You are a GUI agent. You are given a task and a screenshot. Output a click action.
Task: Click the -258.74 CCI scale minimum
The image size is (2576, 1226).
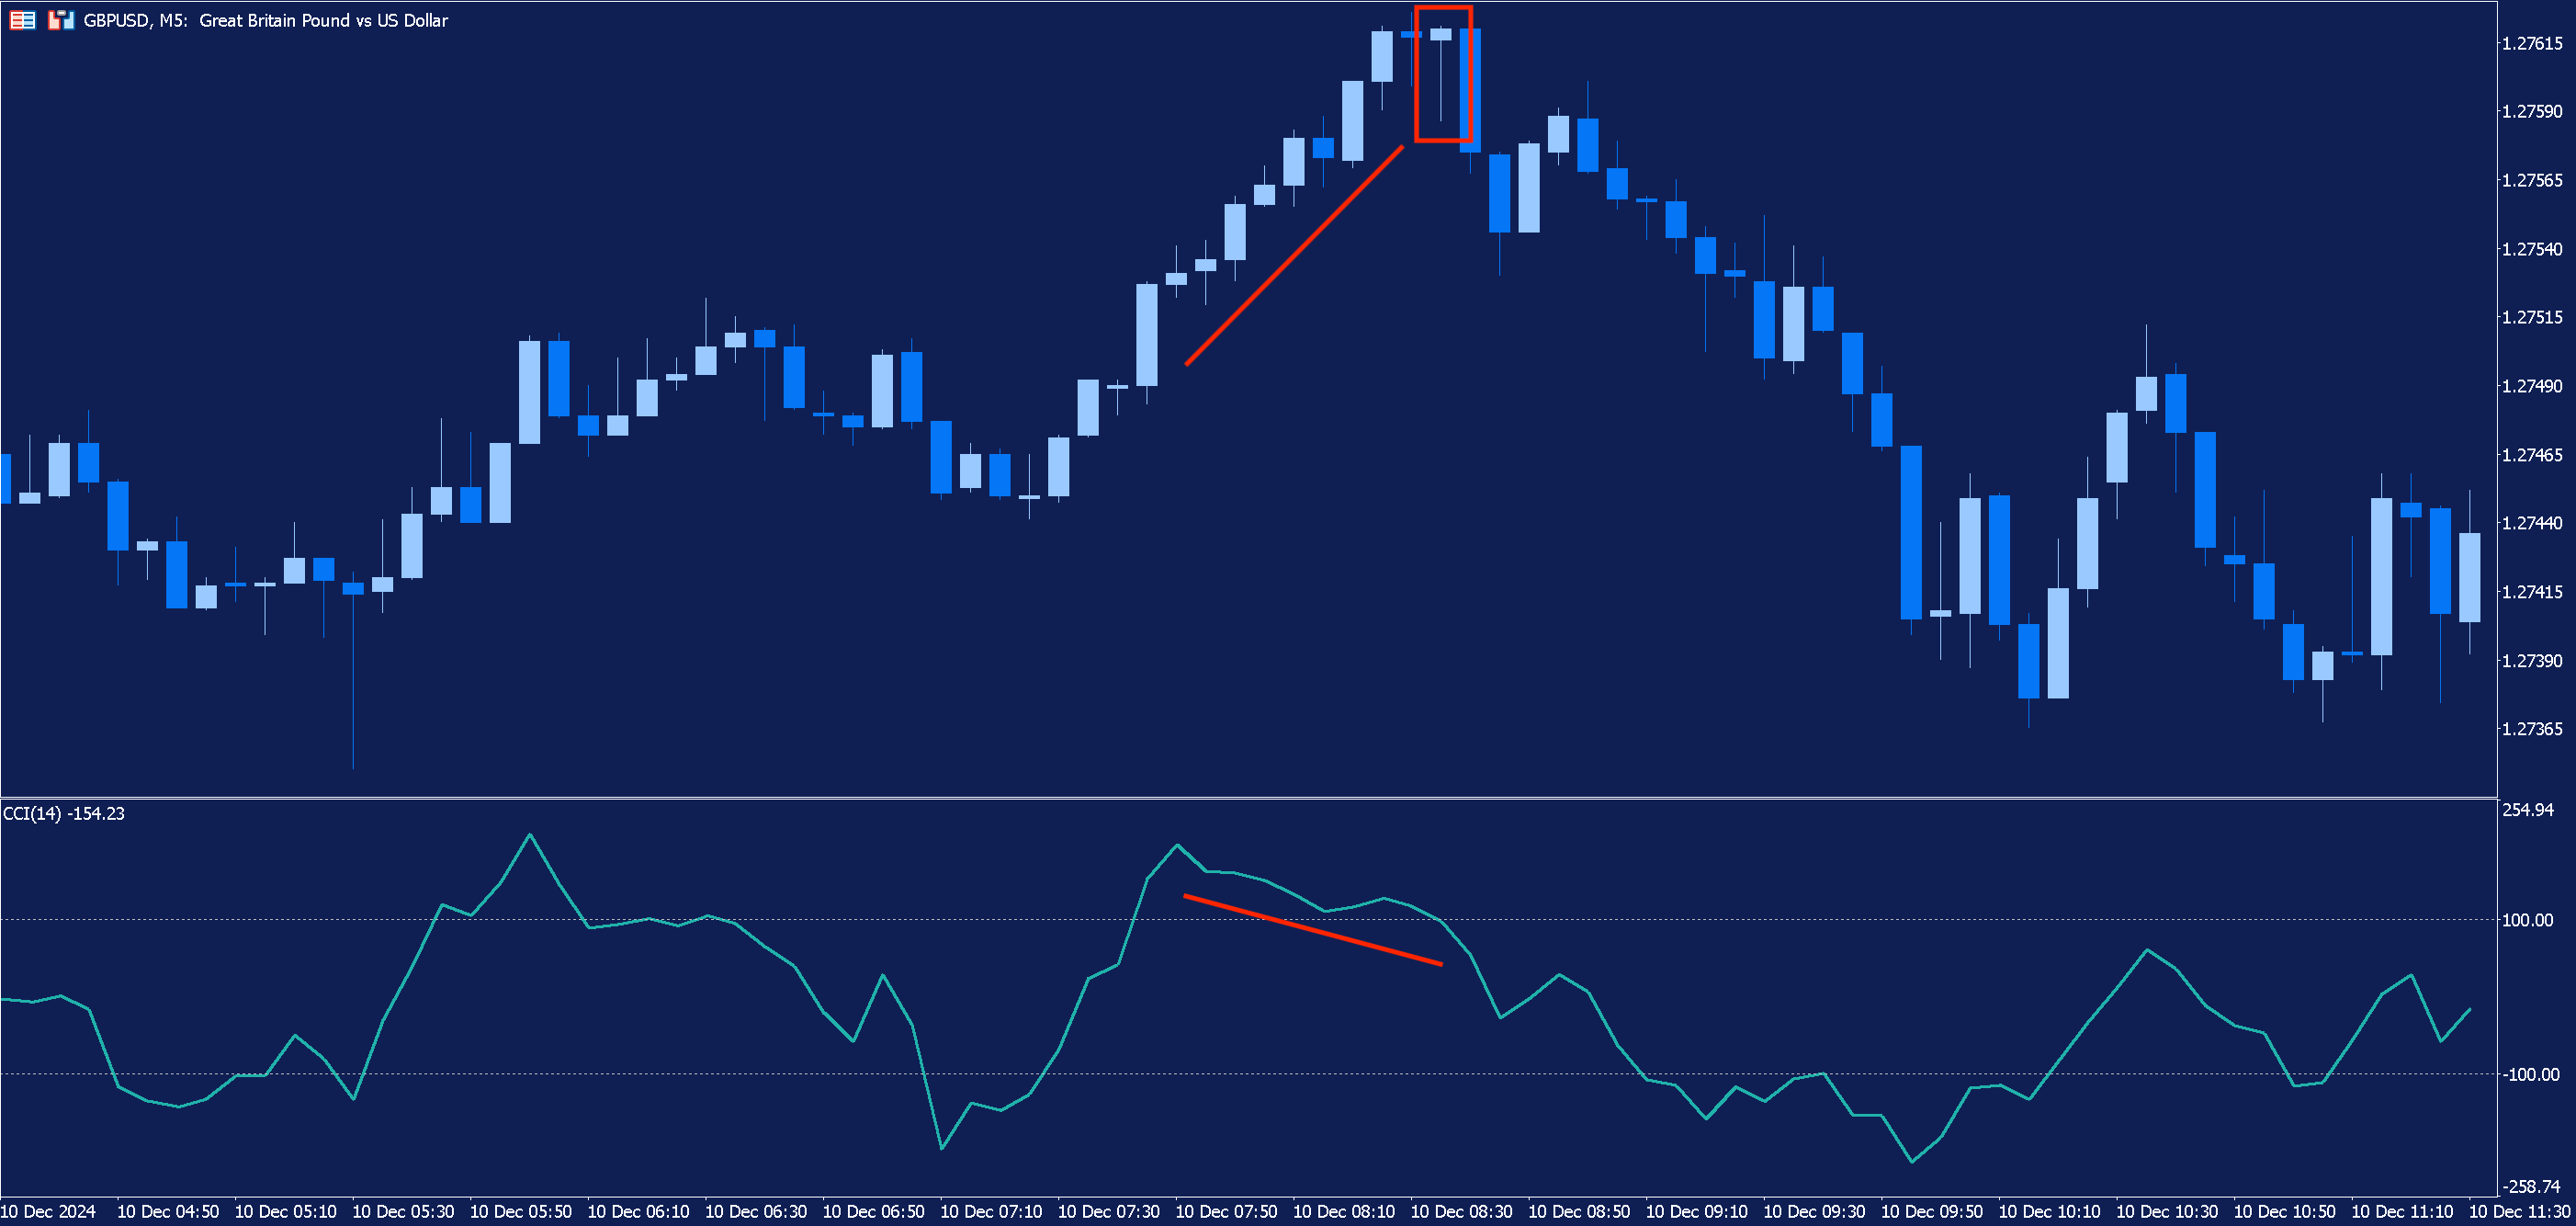(x=2529, y=1187)
